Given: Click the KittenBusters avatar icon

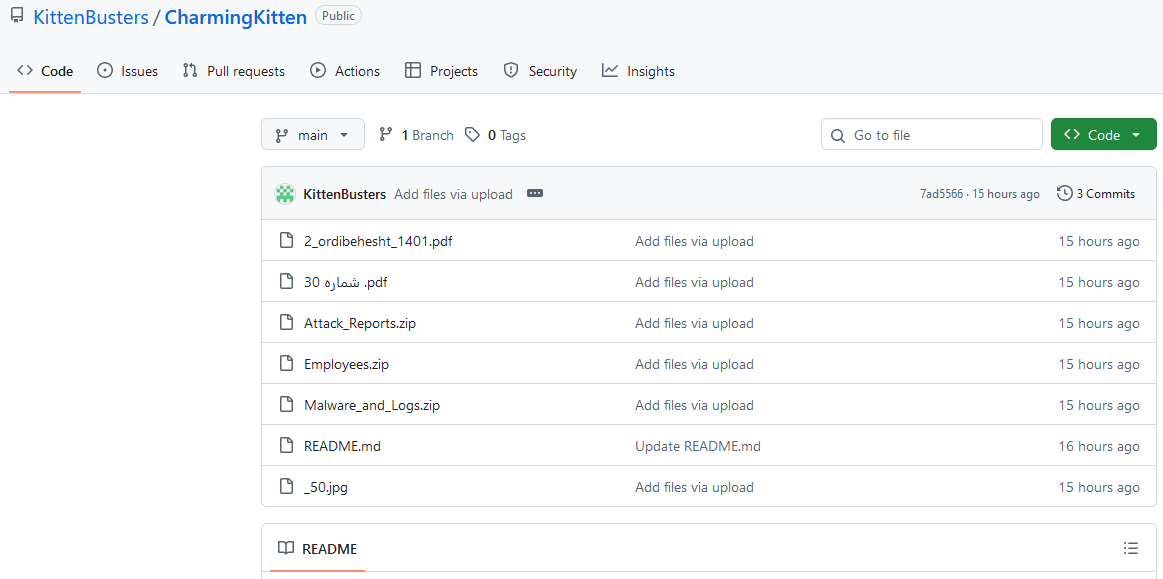Looking at the screenshot, I should point(285,194).
